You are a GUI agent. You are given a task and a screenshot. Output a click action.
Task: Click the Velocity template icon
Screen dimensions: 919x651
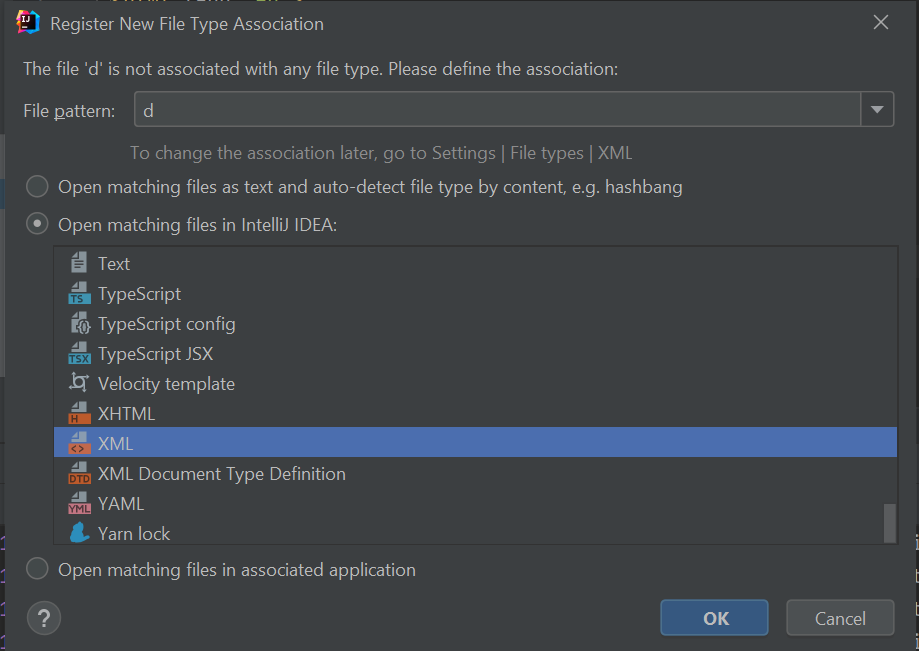[79, 383]
